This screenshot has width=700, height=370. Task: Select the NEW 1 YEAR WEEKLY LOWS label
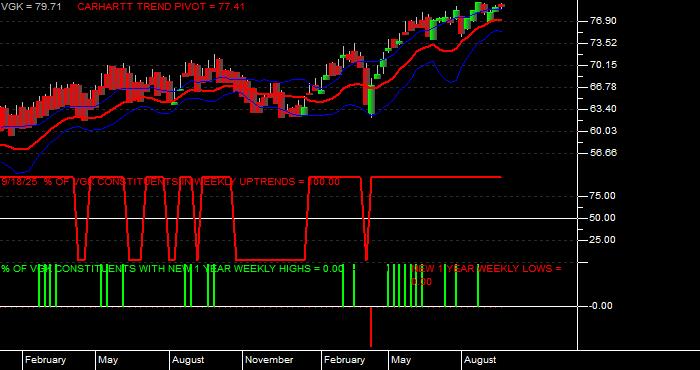(485, 275)
